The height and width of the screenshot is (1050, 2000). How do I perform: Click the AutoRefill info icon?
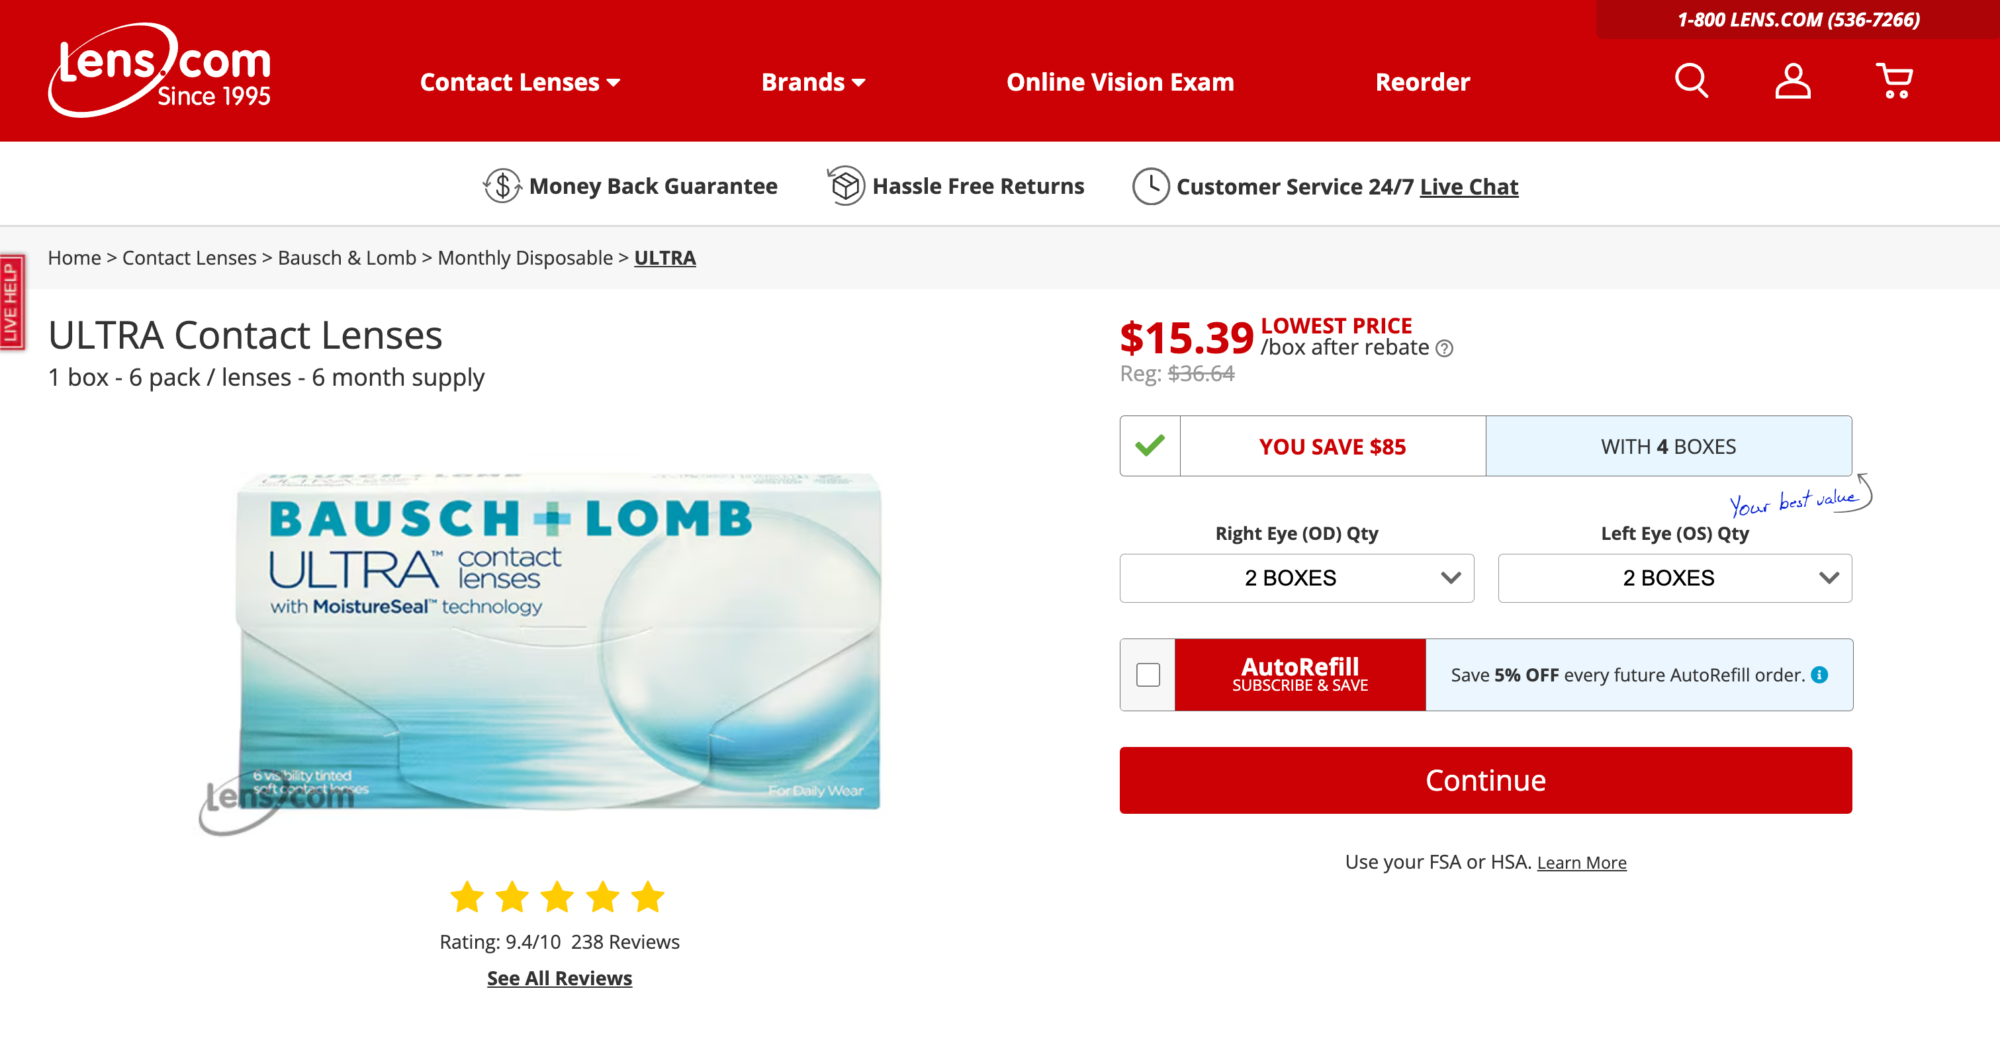pyautogui.click(x=1820, y=675)
